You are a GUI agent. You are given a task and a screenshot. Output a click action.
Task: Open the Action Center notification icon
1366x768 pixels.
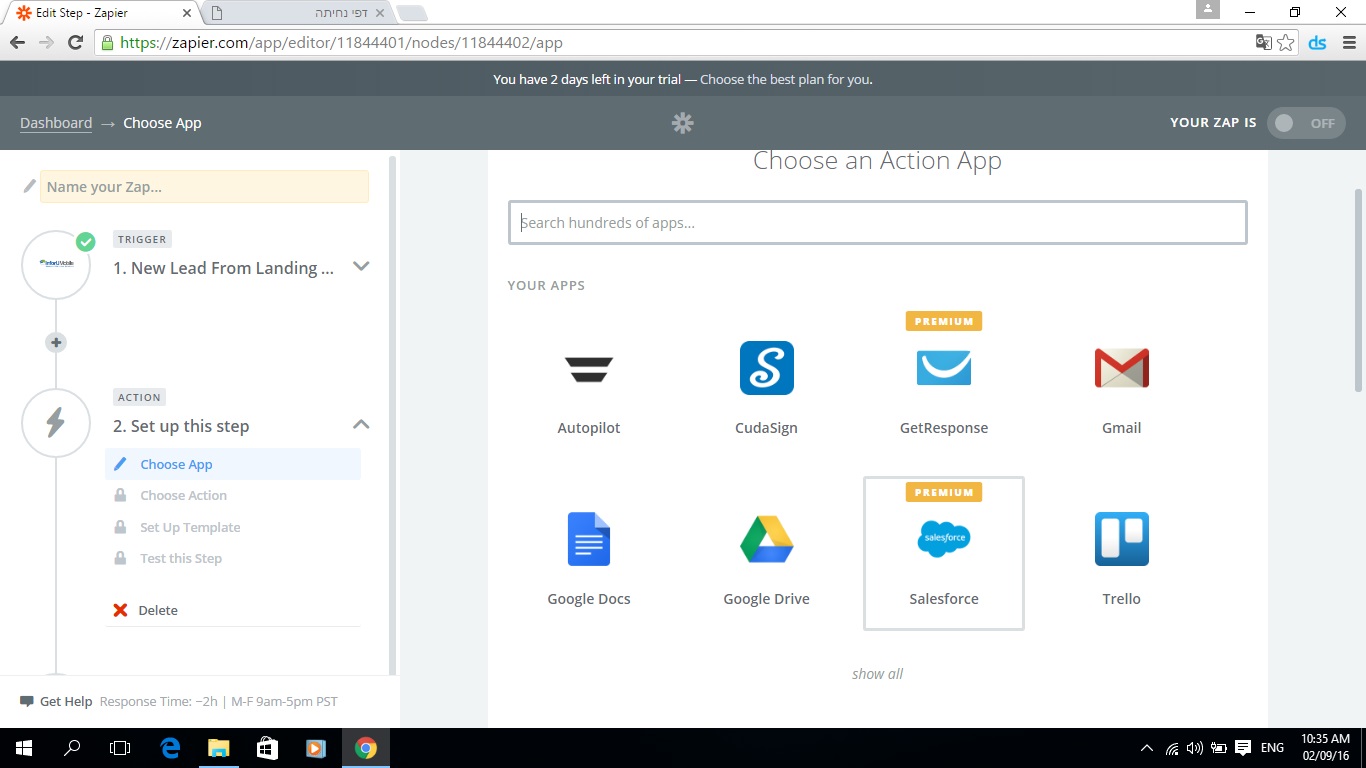(1243, 748)
